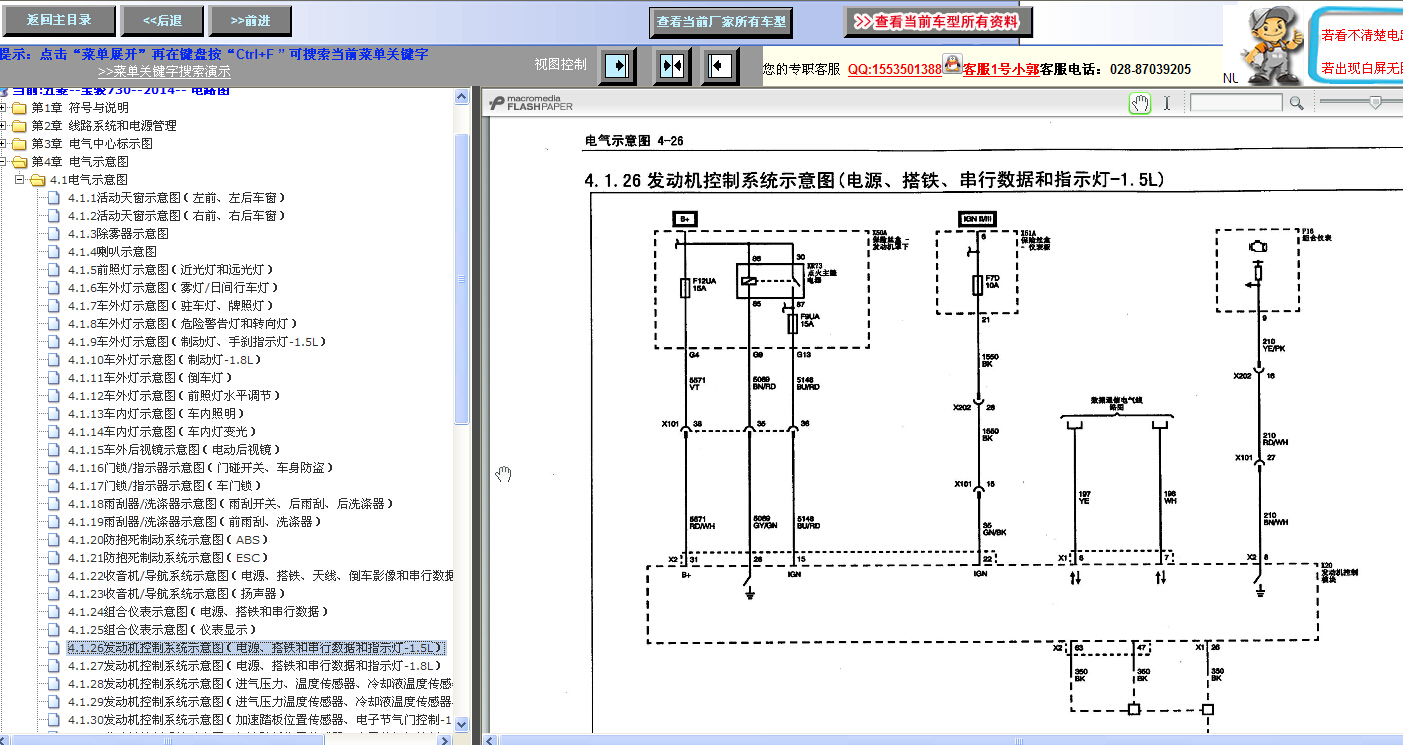Select the FlashPaper hand pan tool
This screenshot has height=745, width=1403.
1140,103
